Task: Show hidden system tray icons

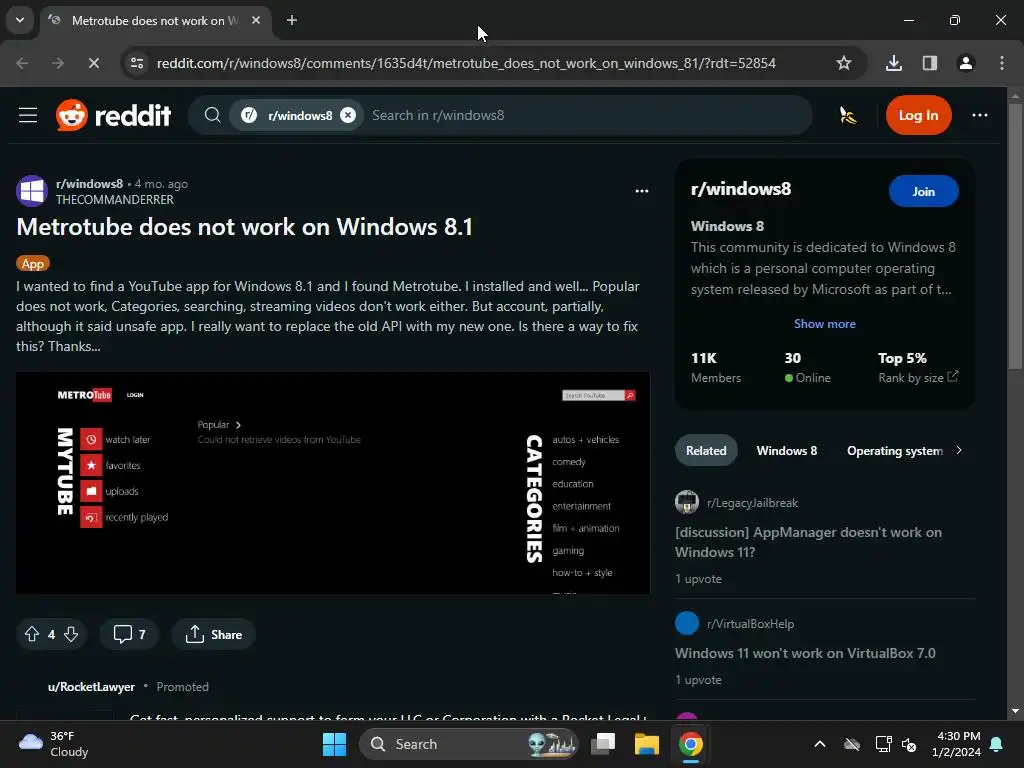Action: (x=820, y=744)
